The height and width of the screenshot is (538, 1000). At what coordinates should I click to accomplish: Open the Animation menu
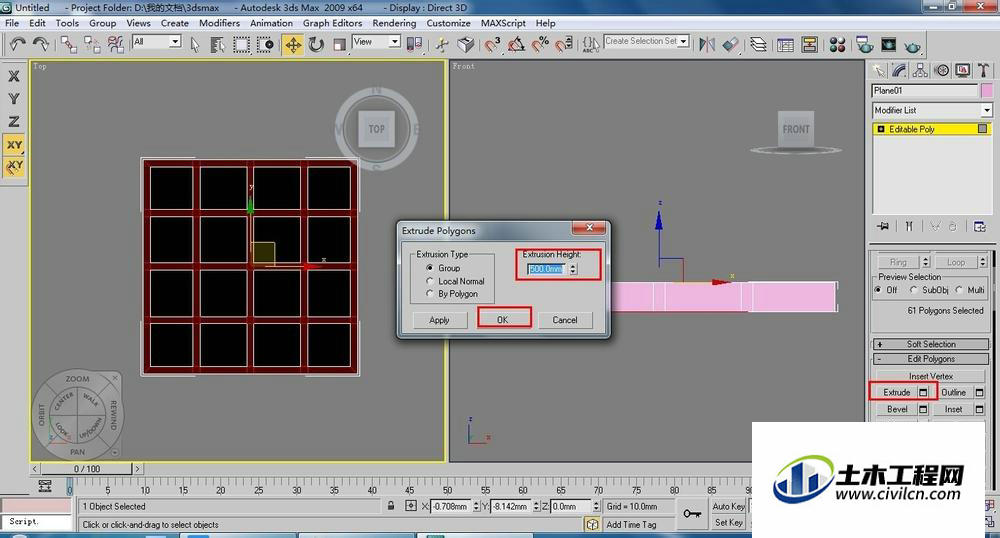tap(271, 23)
